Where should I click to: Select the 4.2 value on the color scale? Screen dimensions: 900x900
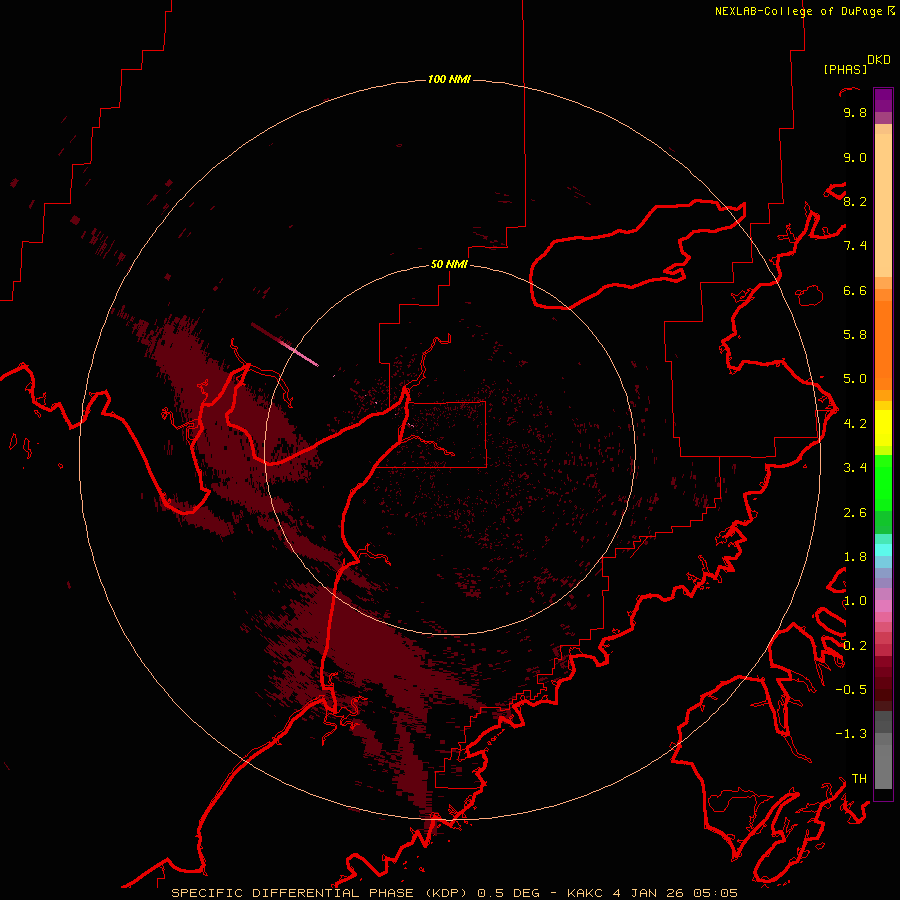855,424
